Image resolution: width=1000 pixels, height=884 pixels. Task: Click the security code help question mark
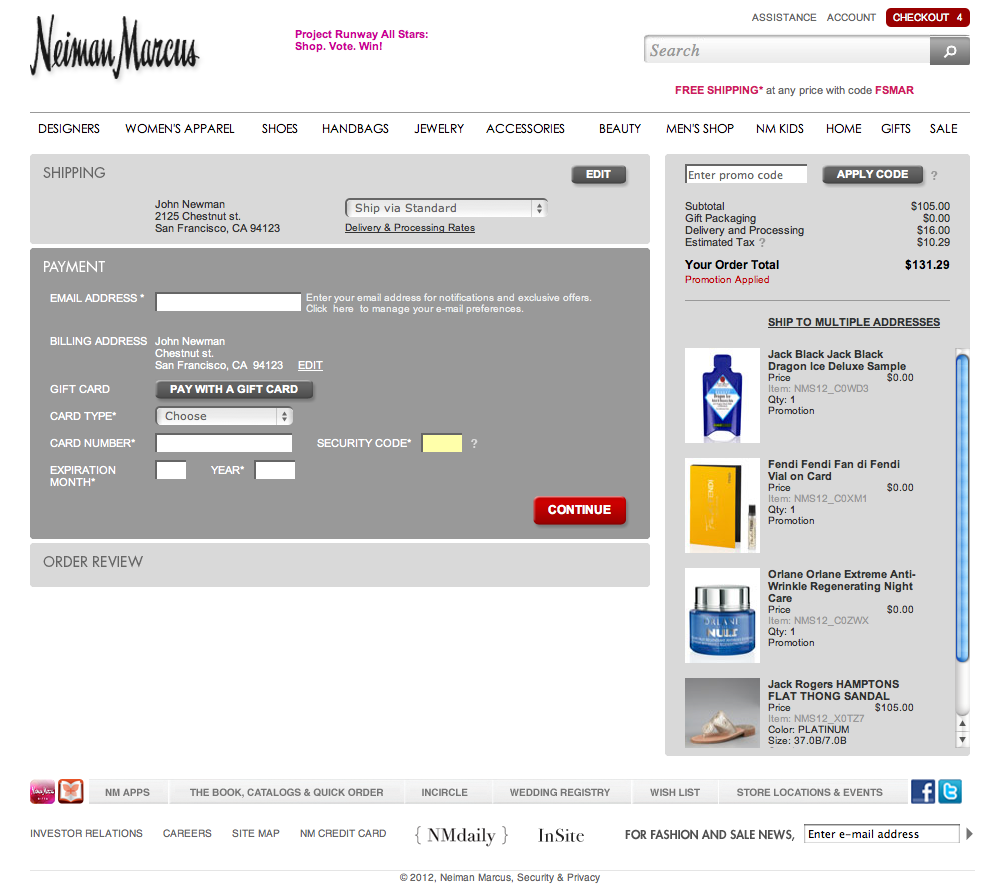click(473, 443)
